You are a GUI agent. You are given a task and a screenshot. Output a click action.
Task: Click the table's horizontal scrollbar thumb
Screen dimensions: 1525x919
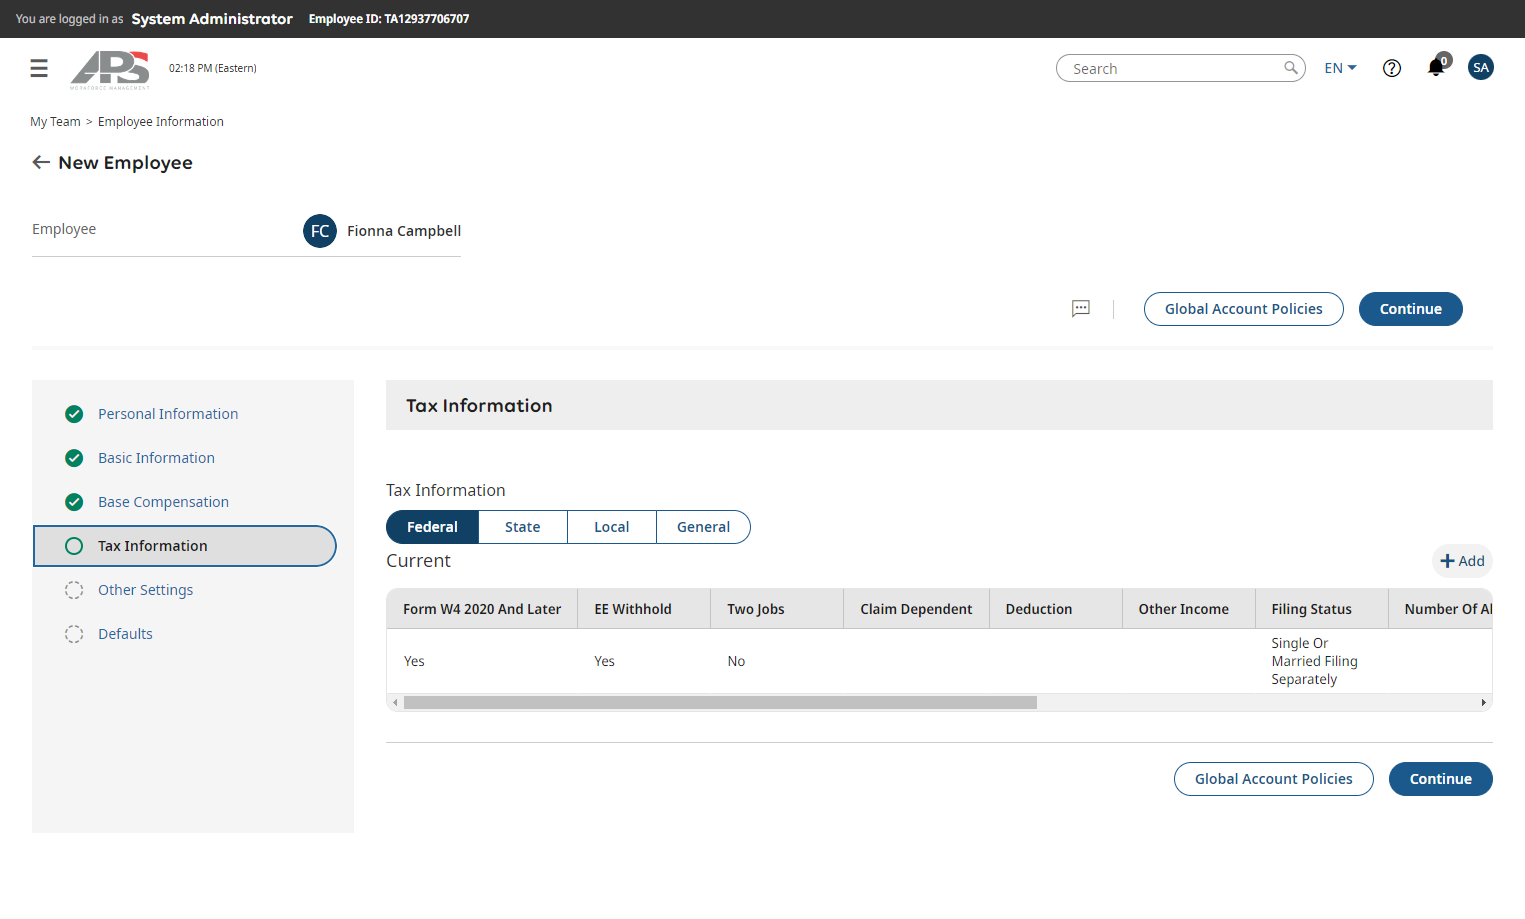click(x=720, y=703)
